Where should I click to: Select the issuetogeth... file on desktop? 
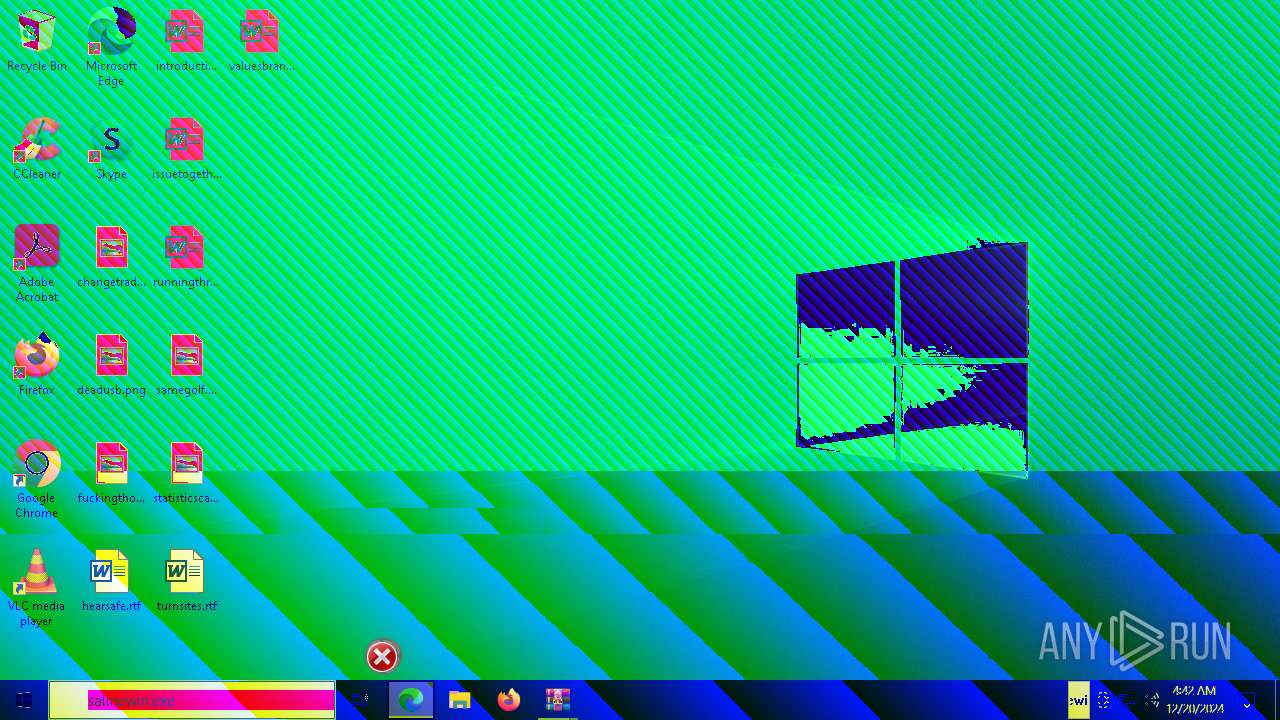[185, 149]
